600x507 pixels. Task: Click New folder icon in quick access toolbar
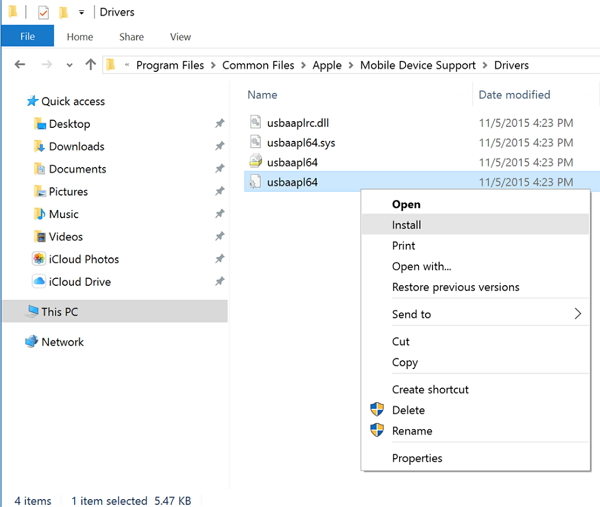(x=63, y=13)
